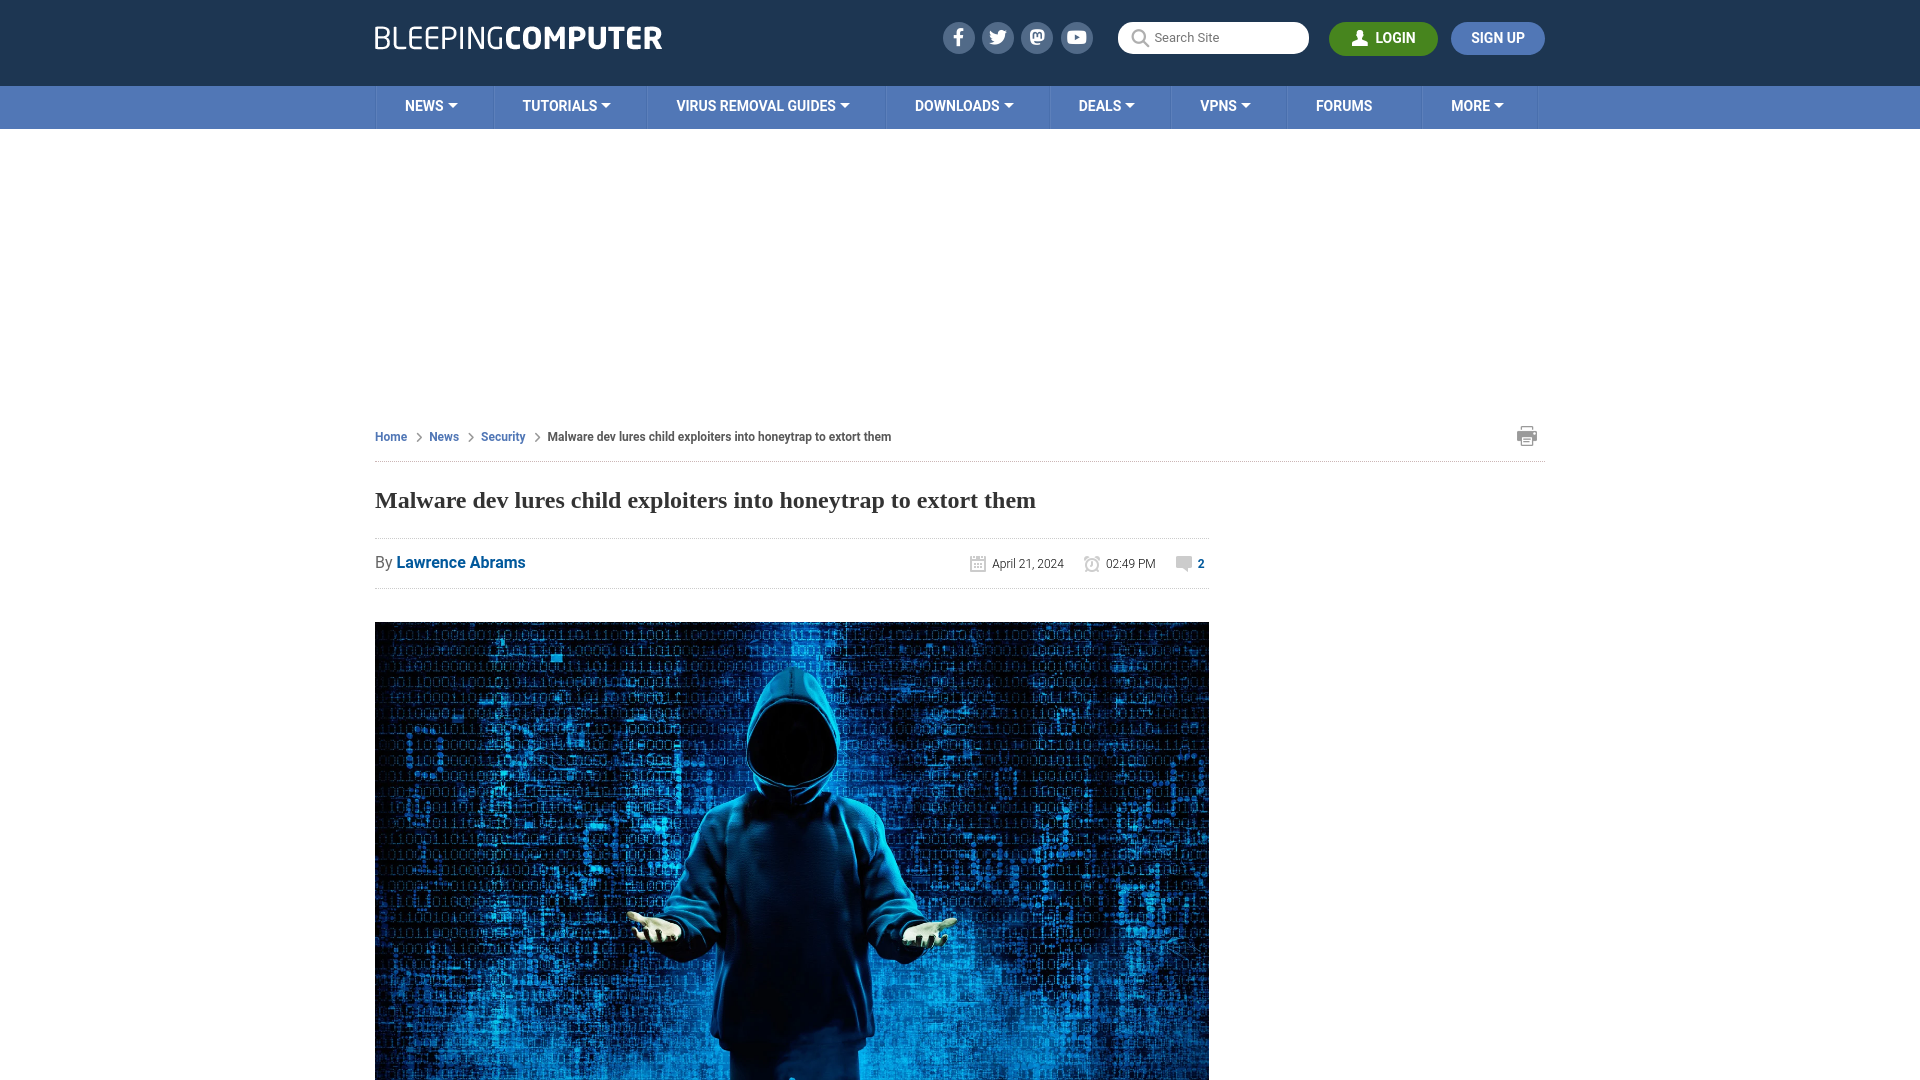The image size is (1920, 1080).
Task: Click the Lawrence Abrams author link
Action: (x=460, y=562)
